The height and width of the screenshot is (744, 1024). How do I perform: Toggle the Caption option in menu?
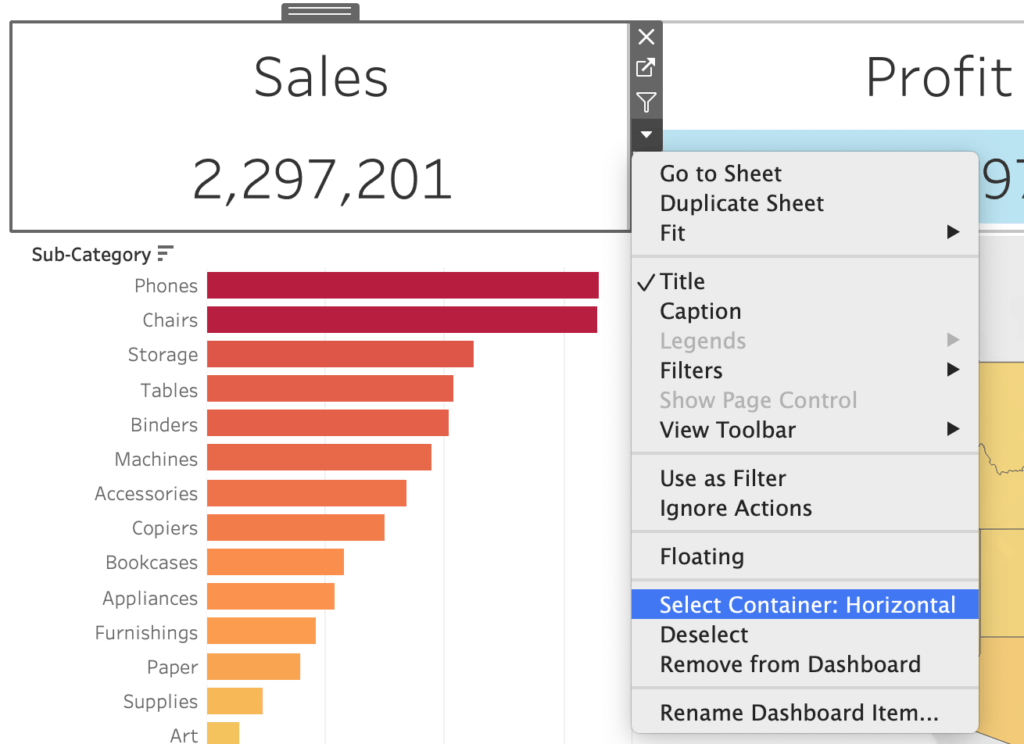click(x=700, y=312)
